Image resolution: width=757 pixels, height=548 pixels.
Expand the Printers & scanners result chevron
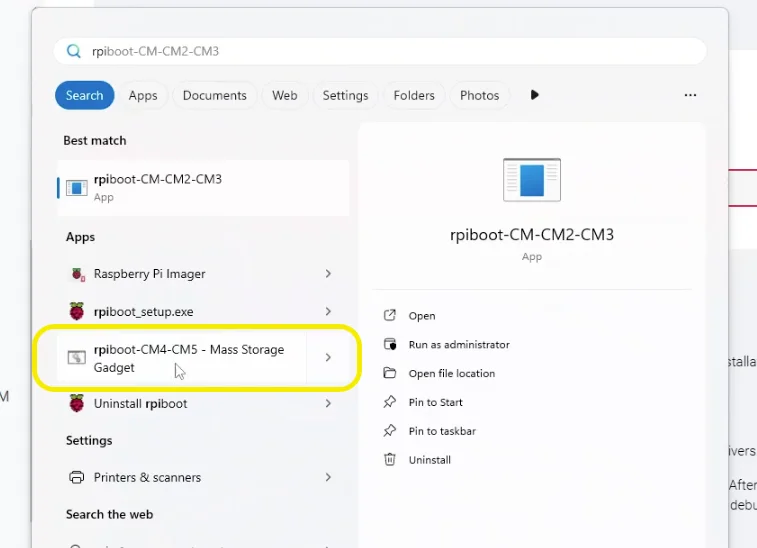tap(328, 478)
